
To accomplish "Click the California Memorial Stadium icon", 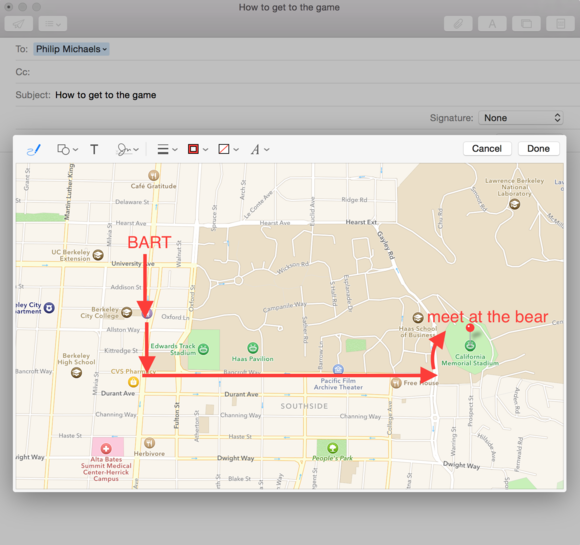I will tap(470, 346).
